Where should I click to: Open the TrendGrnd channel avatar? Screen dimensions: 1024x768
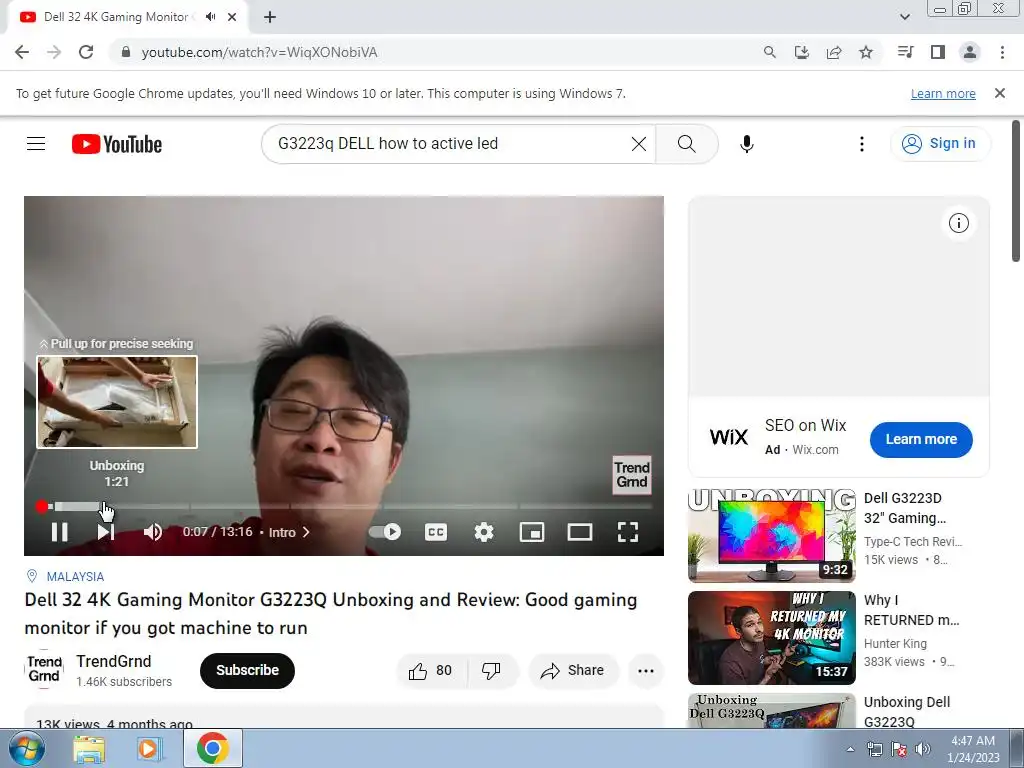pos(44,669)
